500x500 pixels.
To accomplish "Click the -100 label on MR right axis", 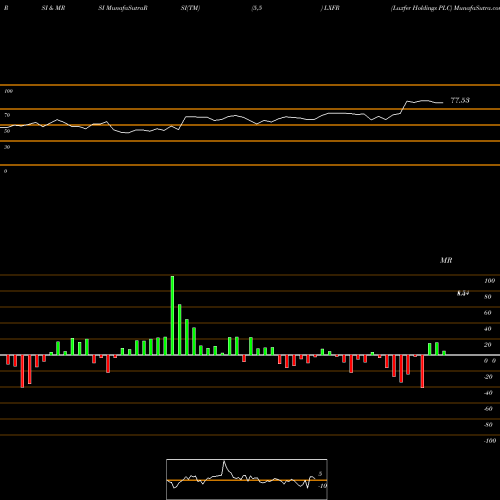I will click(490, 441).
